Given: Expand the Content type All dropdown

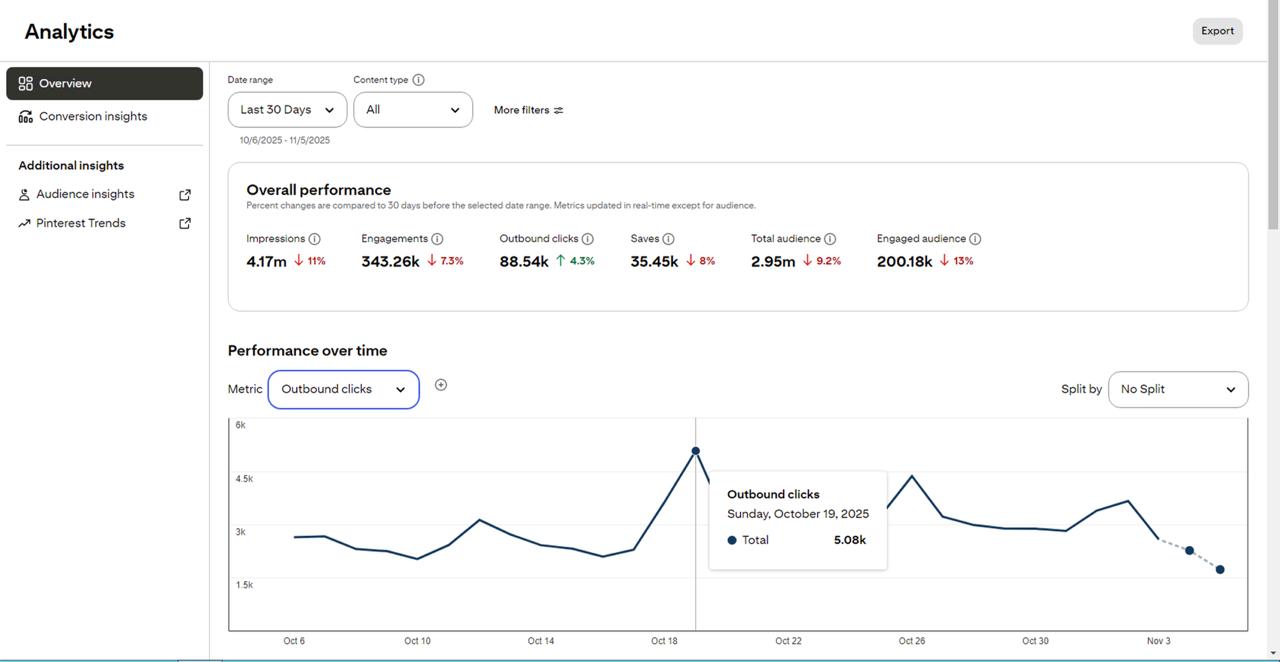Looking at the screenshot, I should pos(413,110).
